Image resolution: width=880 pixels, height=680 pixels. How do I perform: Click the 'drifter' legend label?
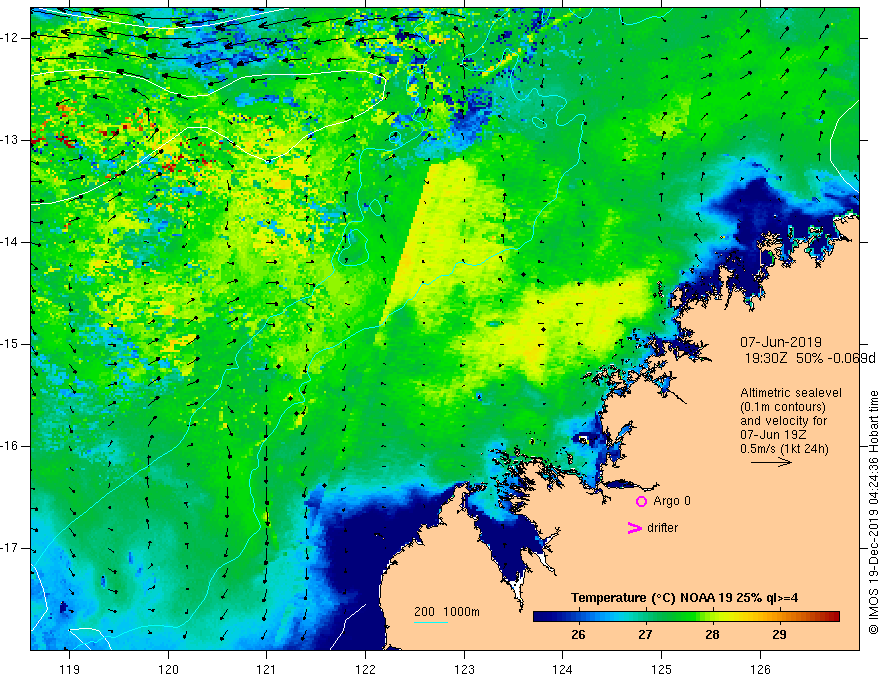point(662,528)
